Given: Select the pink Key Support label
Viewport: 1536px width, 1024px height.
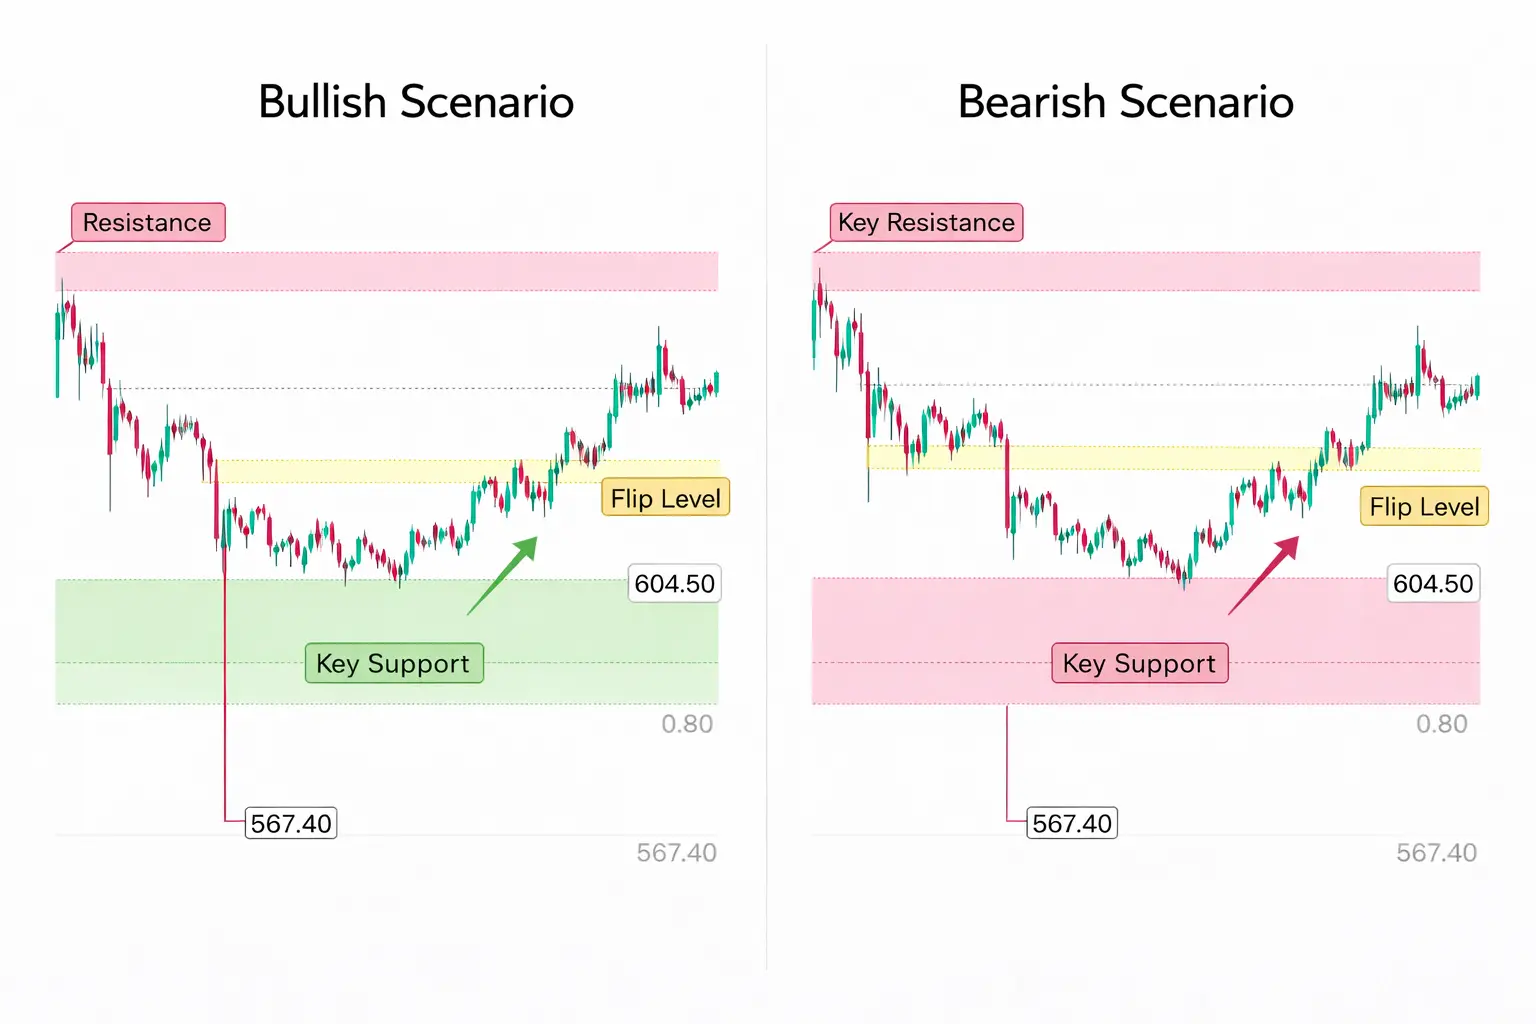Looking at the screenshot, I should [x=1139, y=663].
